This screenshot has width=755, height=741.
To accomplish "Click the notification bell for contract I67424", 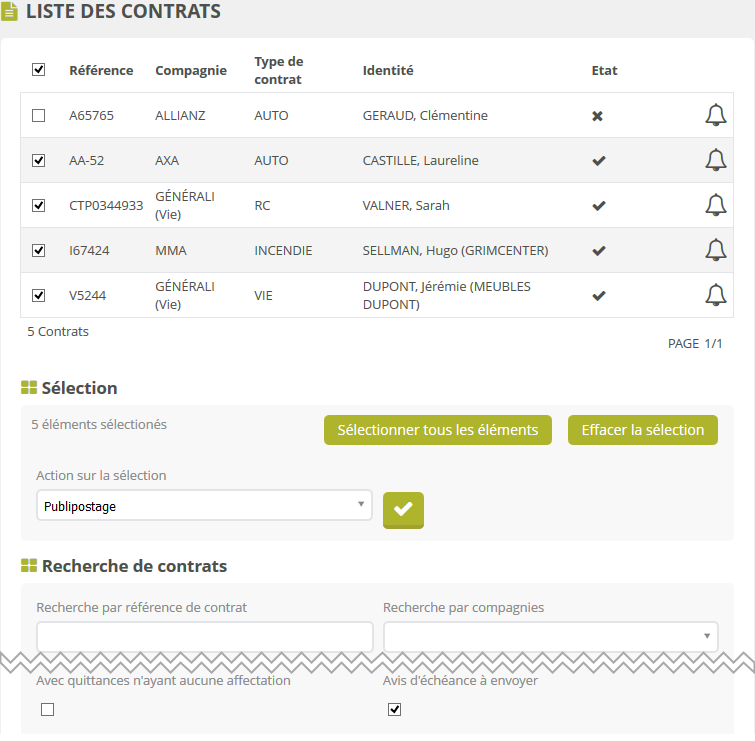I will pyautogui.click(x=715, y=250).
